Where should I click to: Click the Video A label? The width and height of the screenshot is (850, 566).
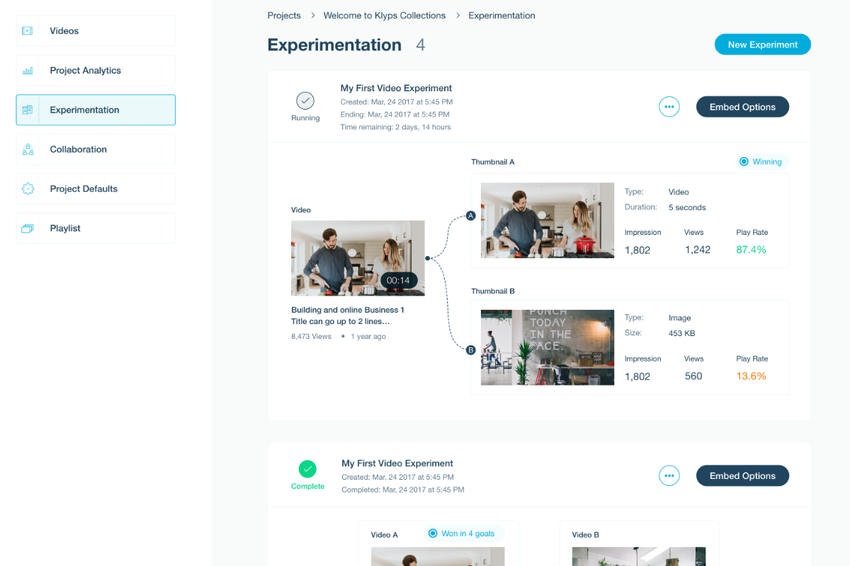point(384,535)
